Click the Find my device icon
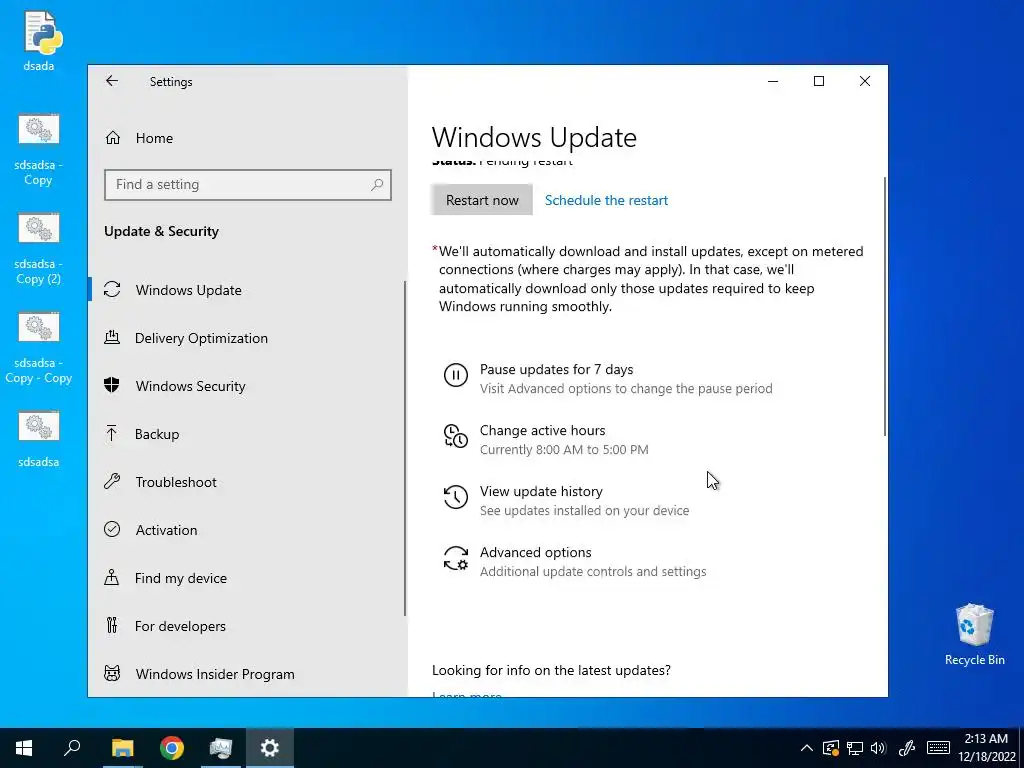Viewport: 1024px width, 768px height. pyautogui.click(x=112, y=577)
